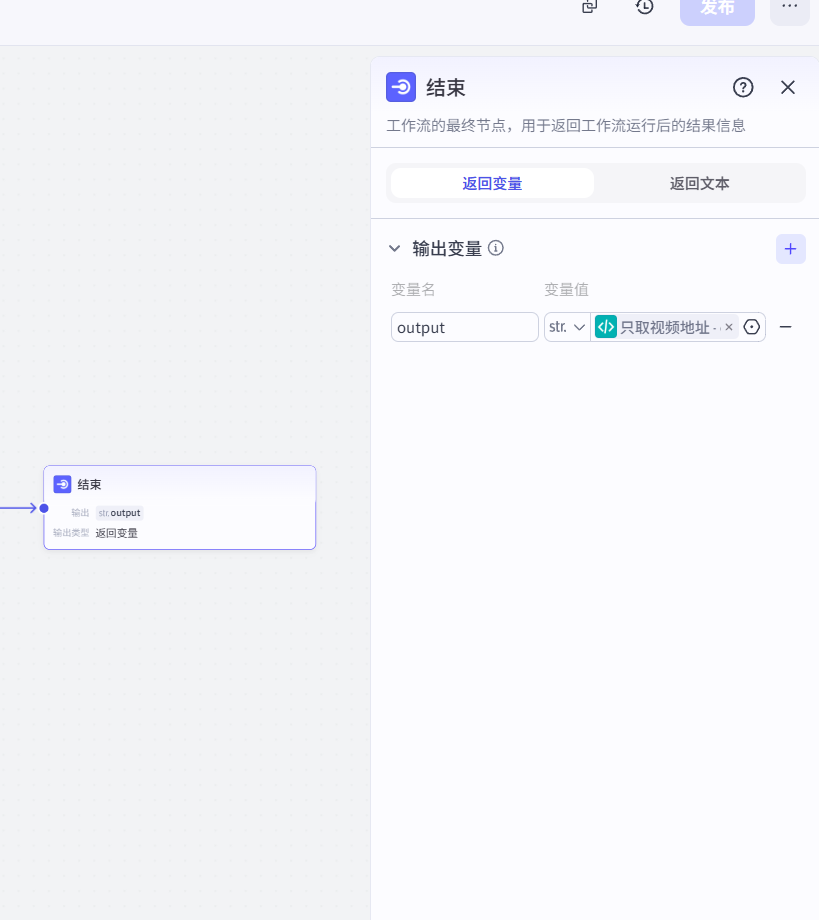The height and width of the screenshot is (920, 819).
Task: Click the 发布 publish button
Action: pyautogui.click(x=717, y=9)
